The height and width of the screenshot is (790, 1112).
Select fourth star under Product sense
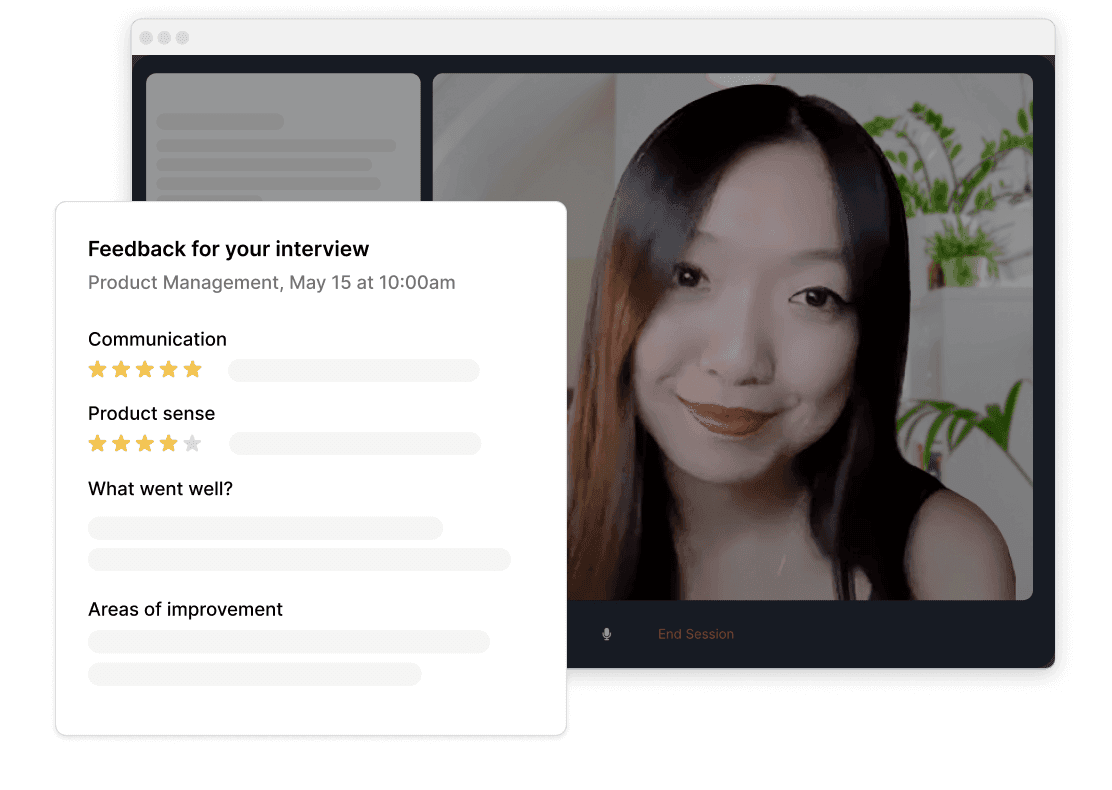[x=169, y=444]
